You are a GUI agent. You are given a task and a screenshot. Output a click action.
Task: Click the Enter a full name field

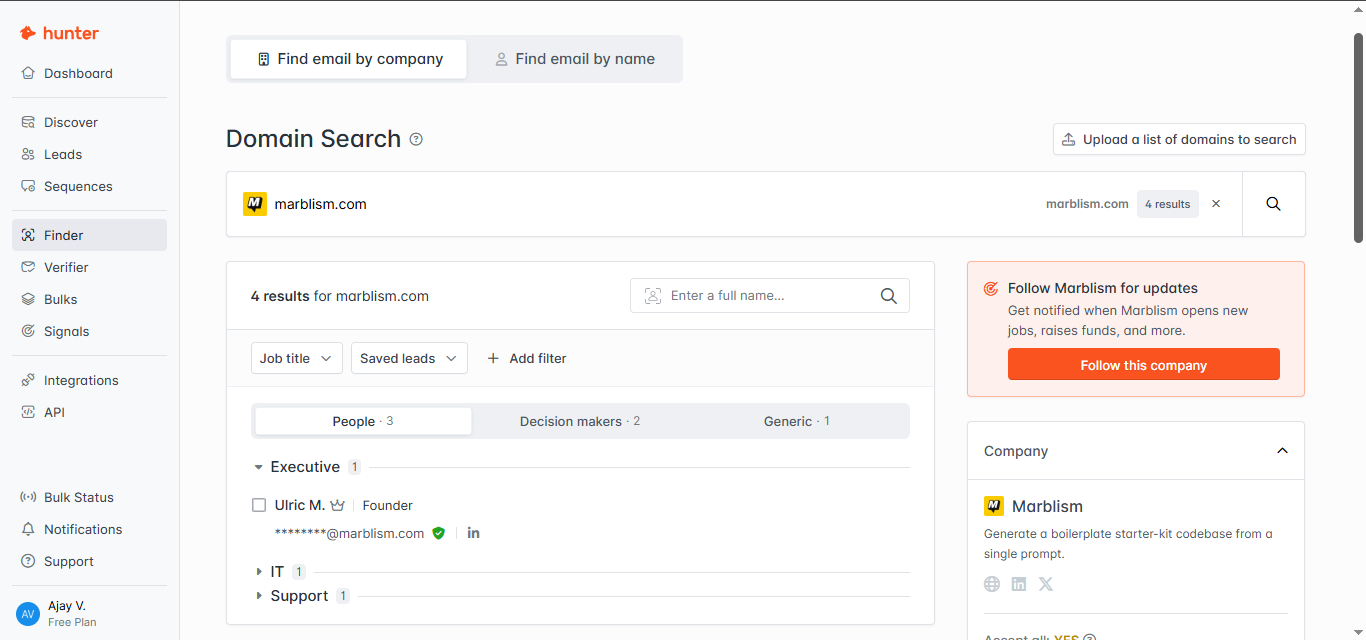[770, 295]
